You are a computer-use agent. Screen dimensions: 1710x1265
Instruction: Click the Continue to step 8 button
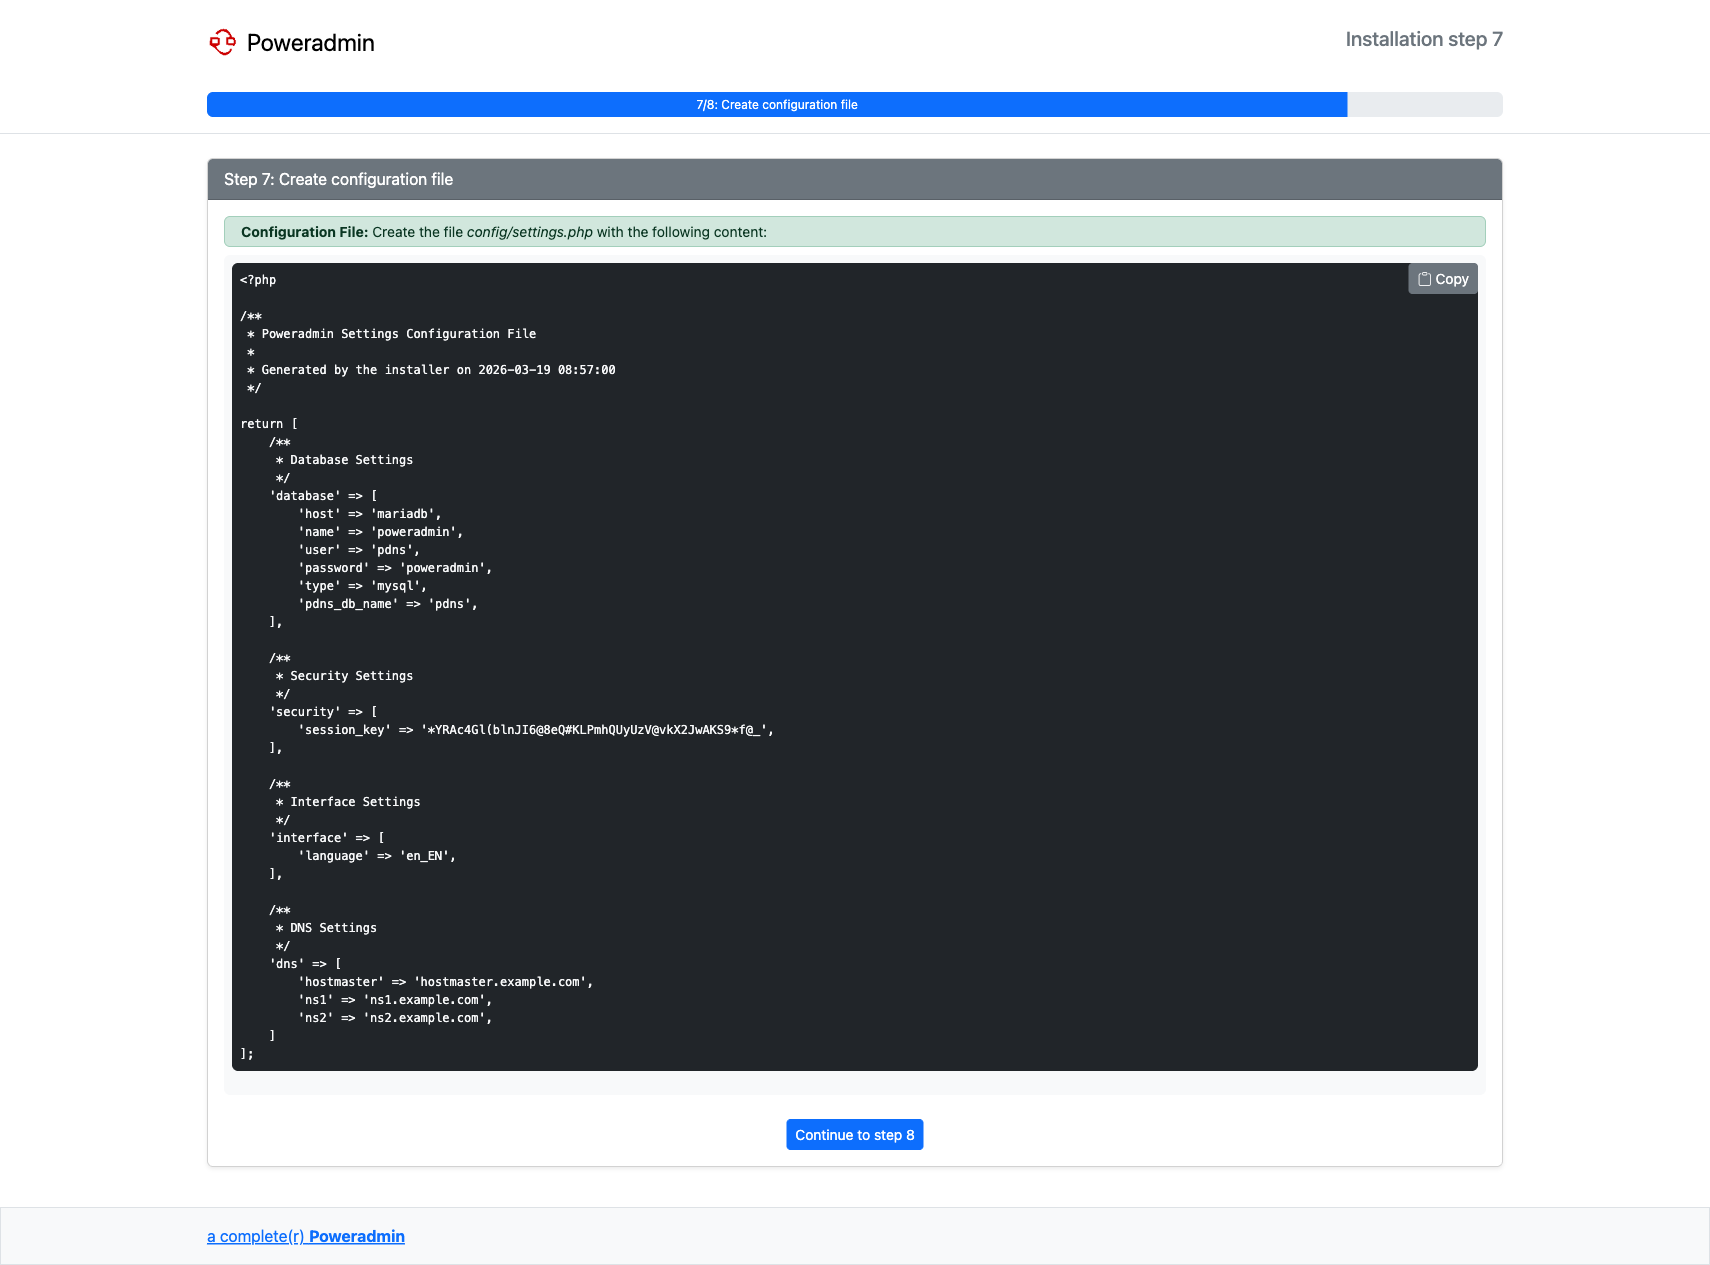854,1135
